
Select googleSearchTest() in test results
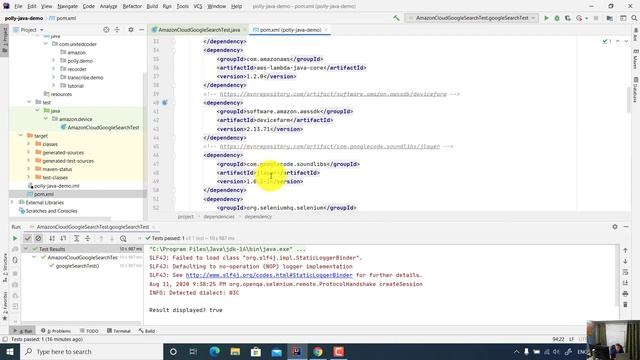point(77,266)
